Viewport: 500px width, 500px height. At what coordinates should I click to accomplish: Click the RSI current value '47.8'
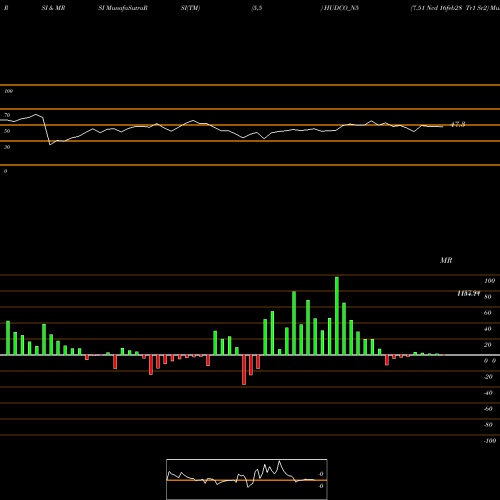point(458,125)
